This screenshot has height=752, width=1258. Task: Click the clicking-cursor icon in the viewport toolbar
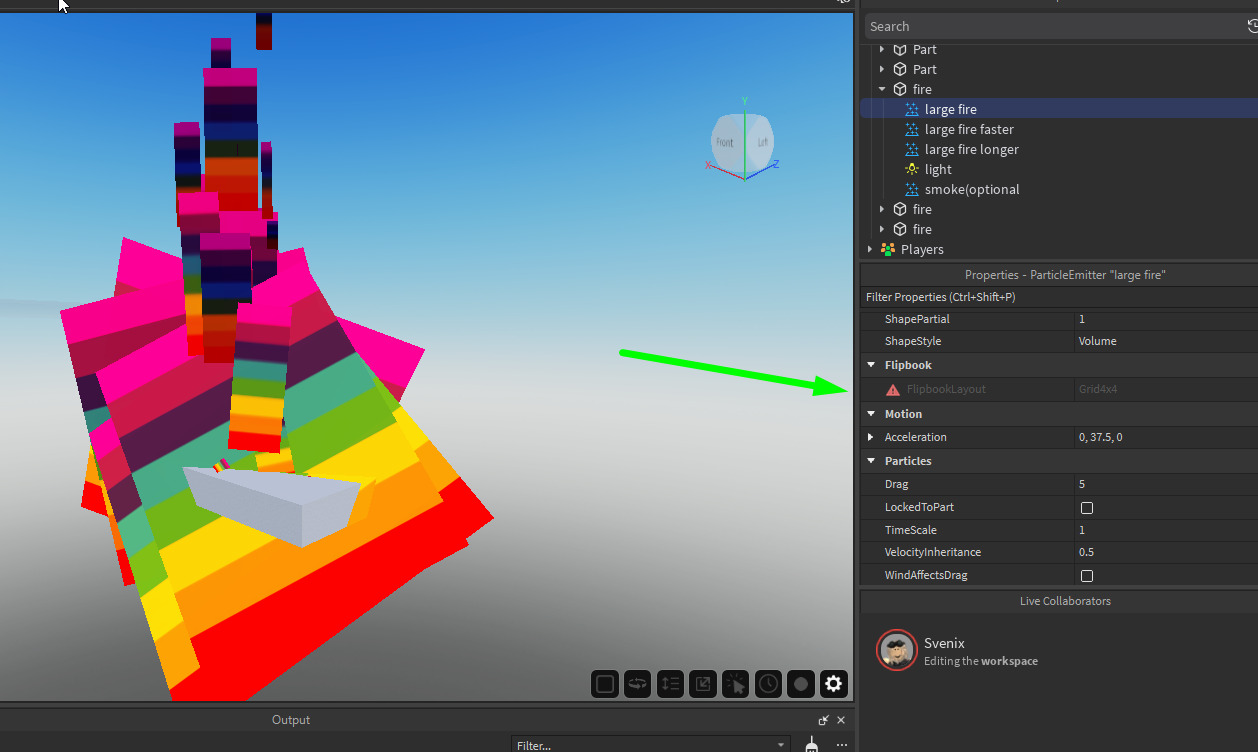[x=735, y=684]
